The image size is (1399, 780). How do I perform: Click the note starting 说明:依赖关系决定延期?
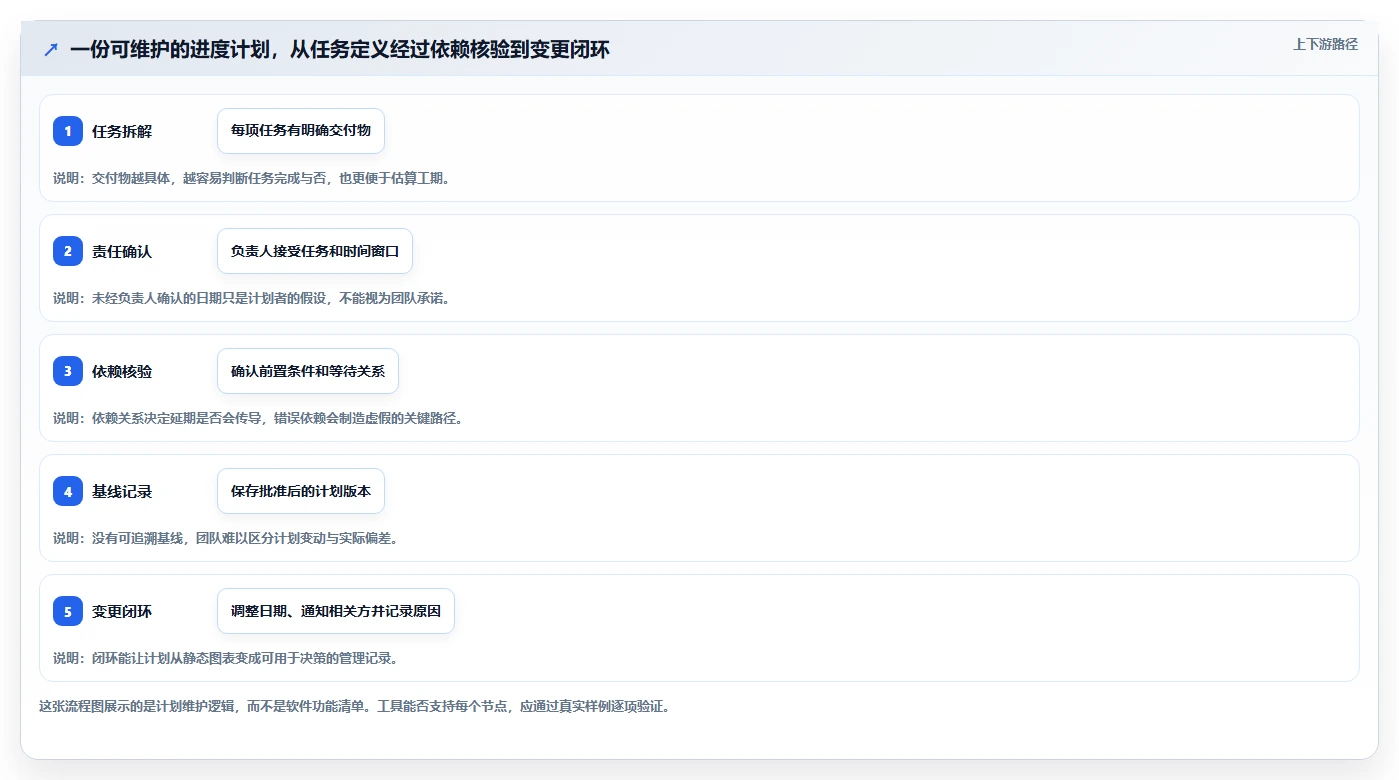coord(258,418)
